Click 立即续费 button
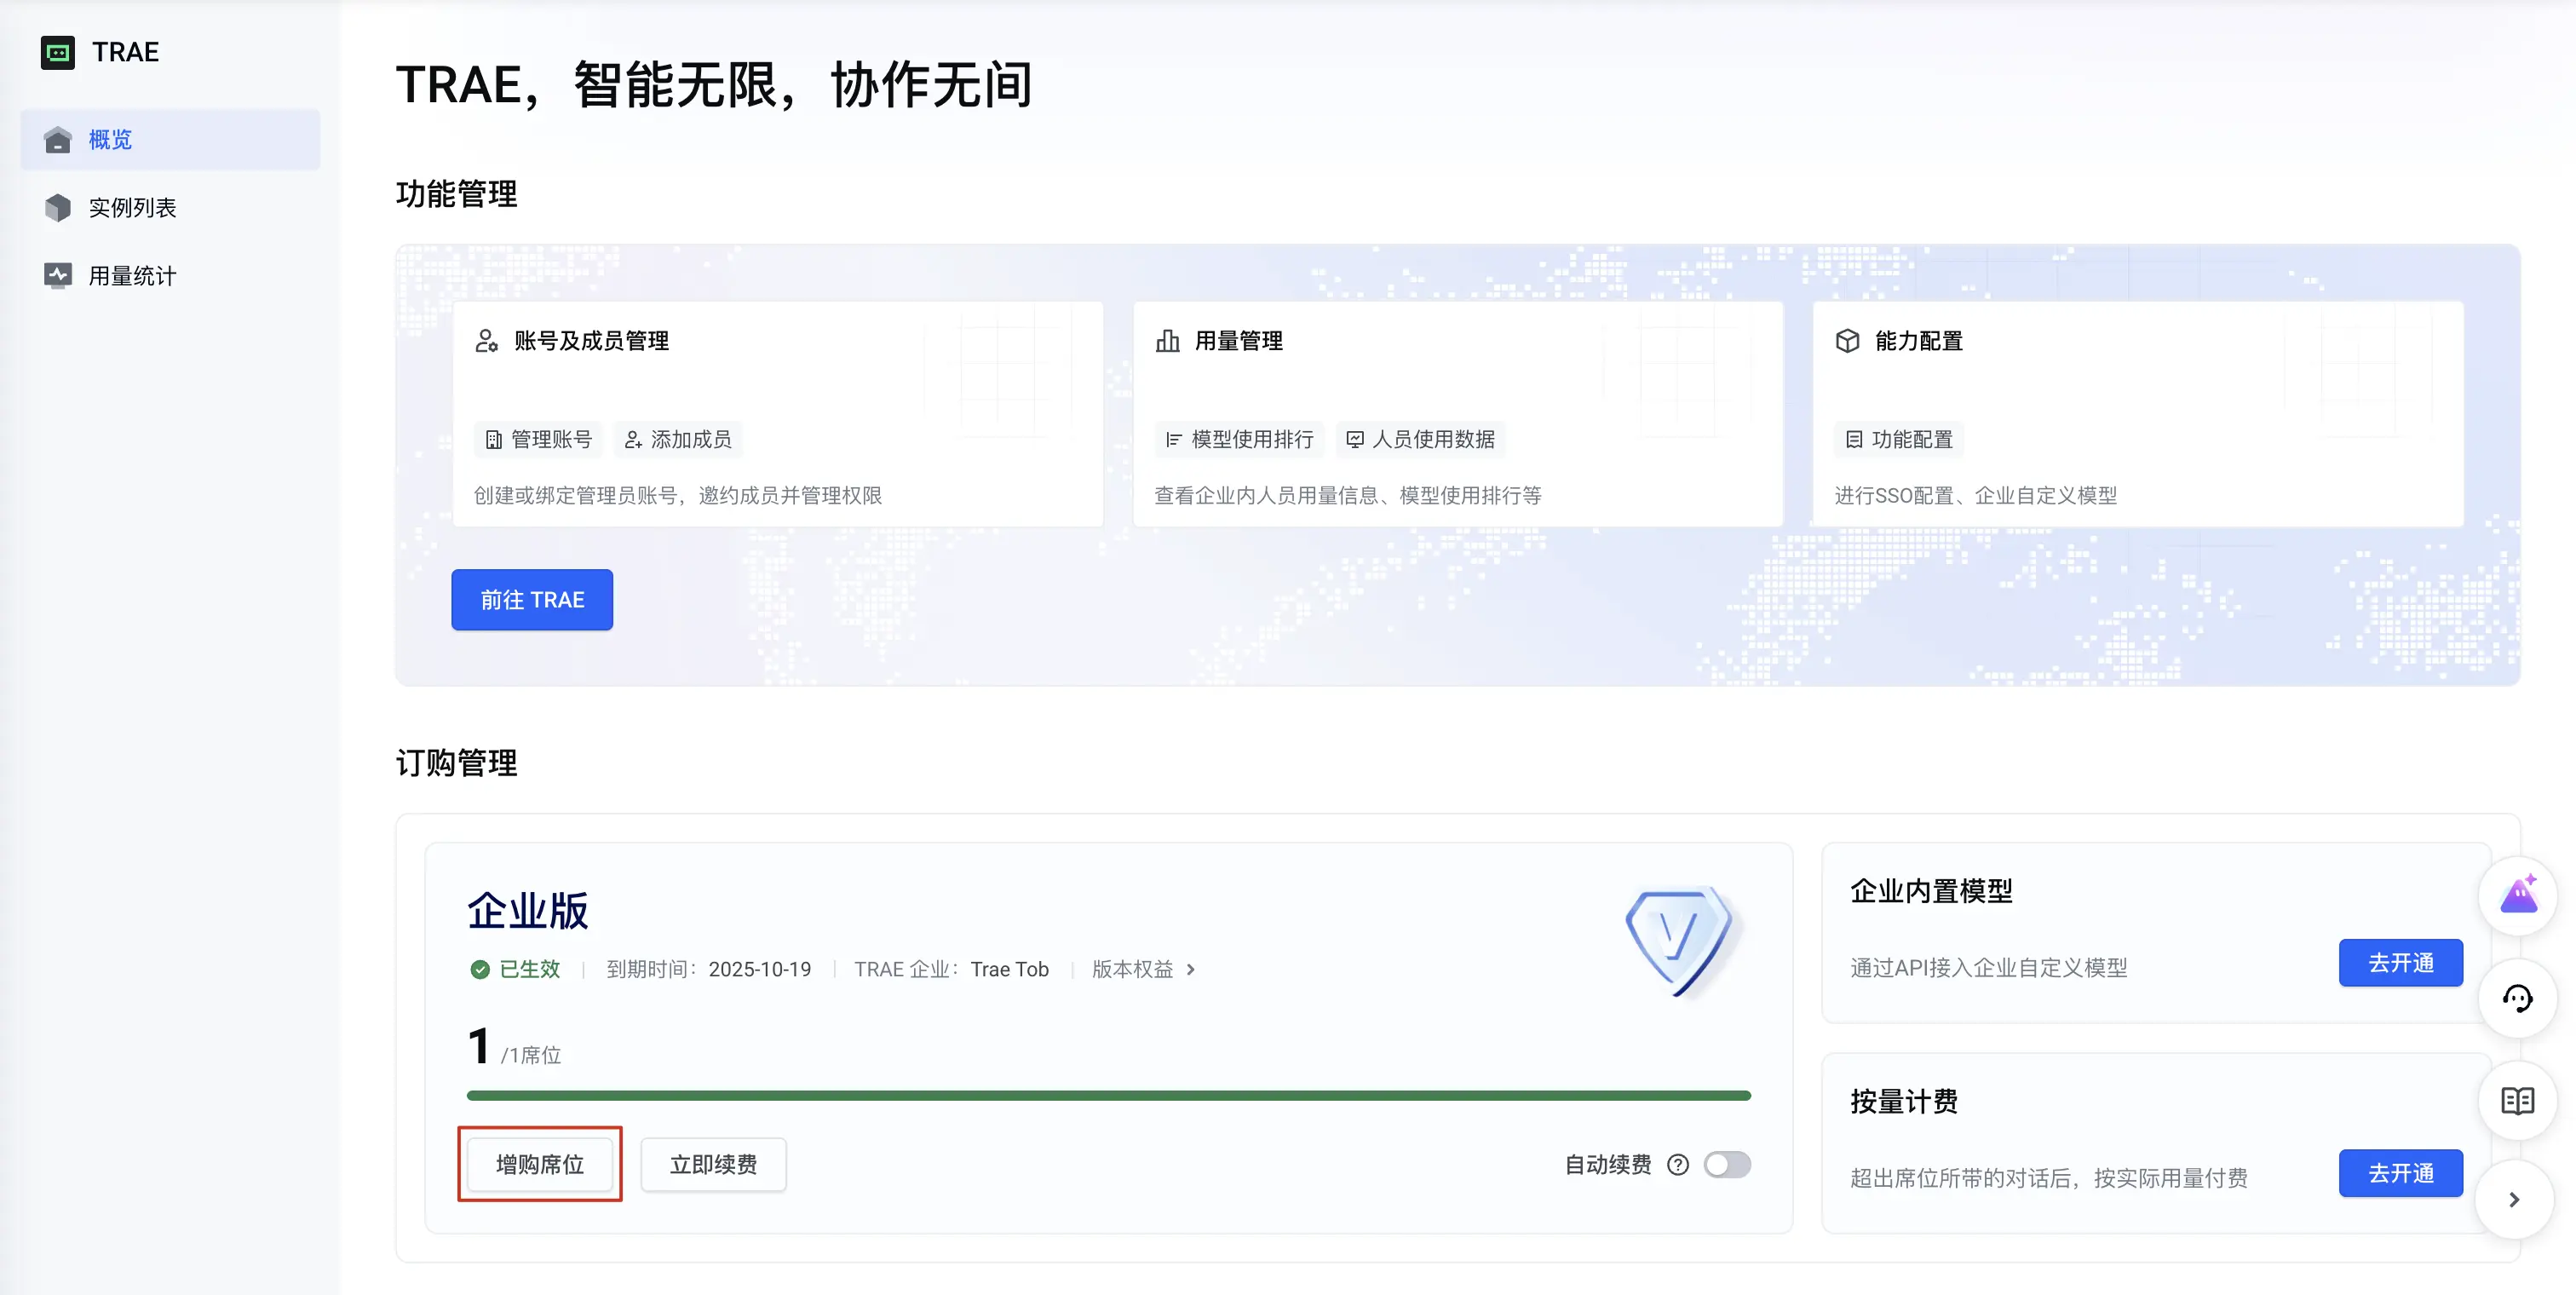Image resolution: width=2576 pixels, height=1295 pixels. point(713,1164)
